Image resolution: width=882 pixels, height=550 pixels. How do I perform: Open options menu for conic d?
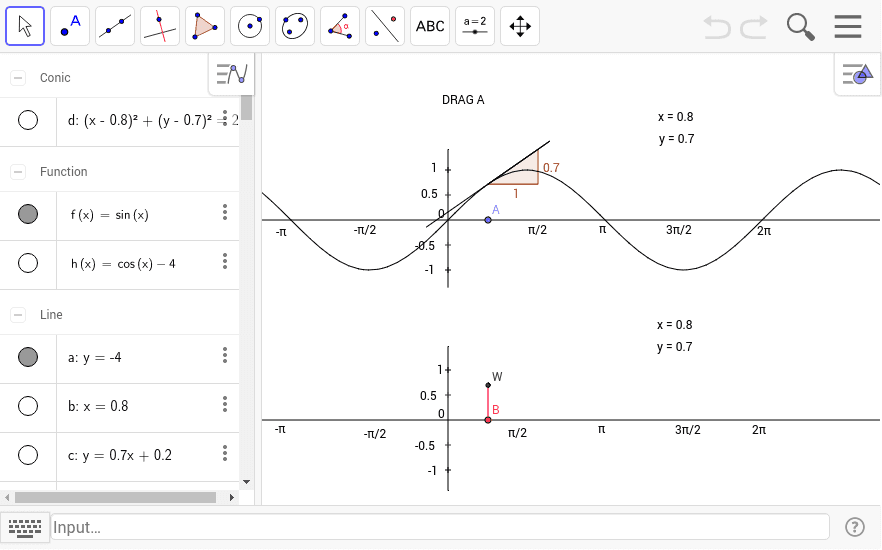click(225, 119)
